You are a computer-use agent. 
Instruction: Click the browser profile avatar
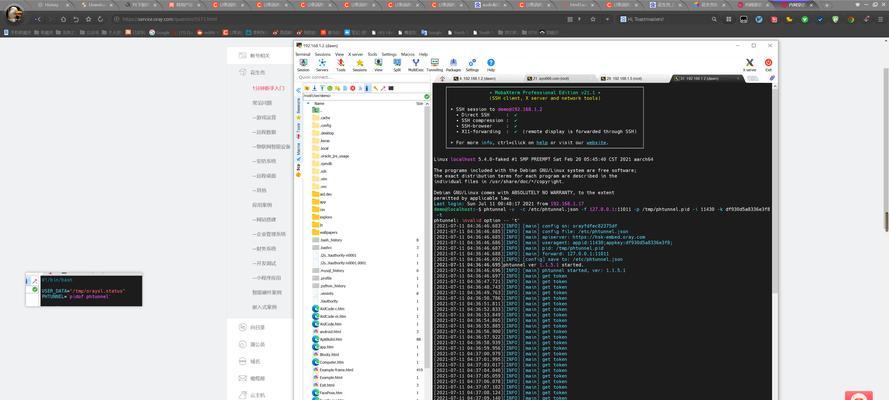14,14
